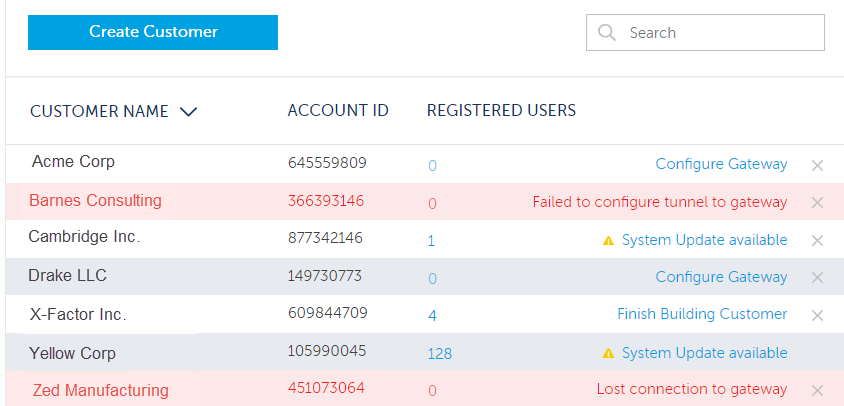The height and width of the screenshot is (406, 844).
Task: Delete the Acme Corp row
Action: click(x=817, y=165)
